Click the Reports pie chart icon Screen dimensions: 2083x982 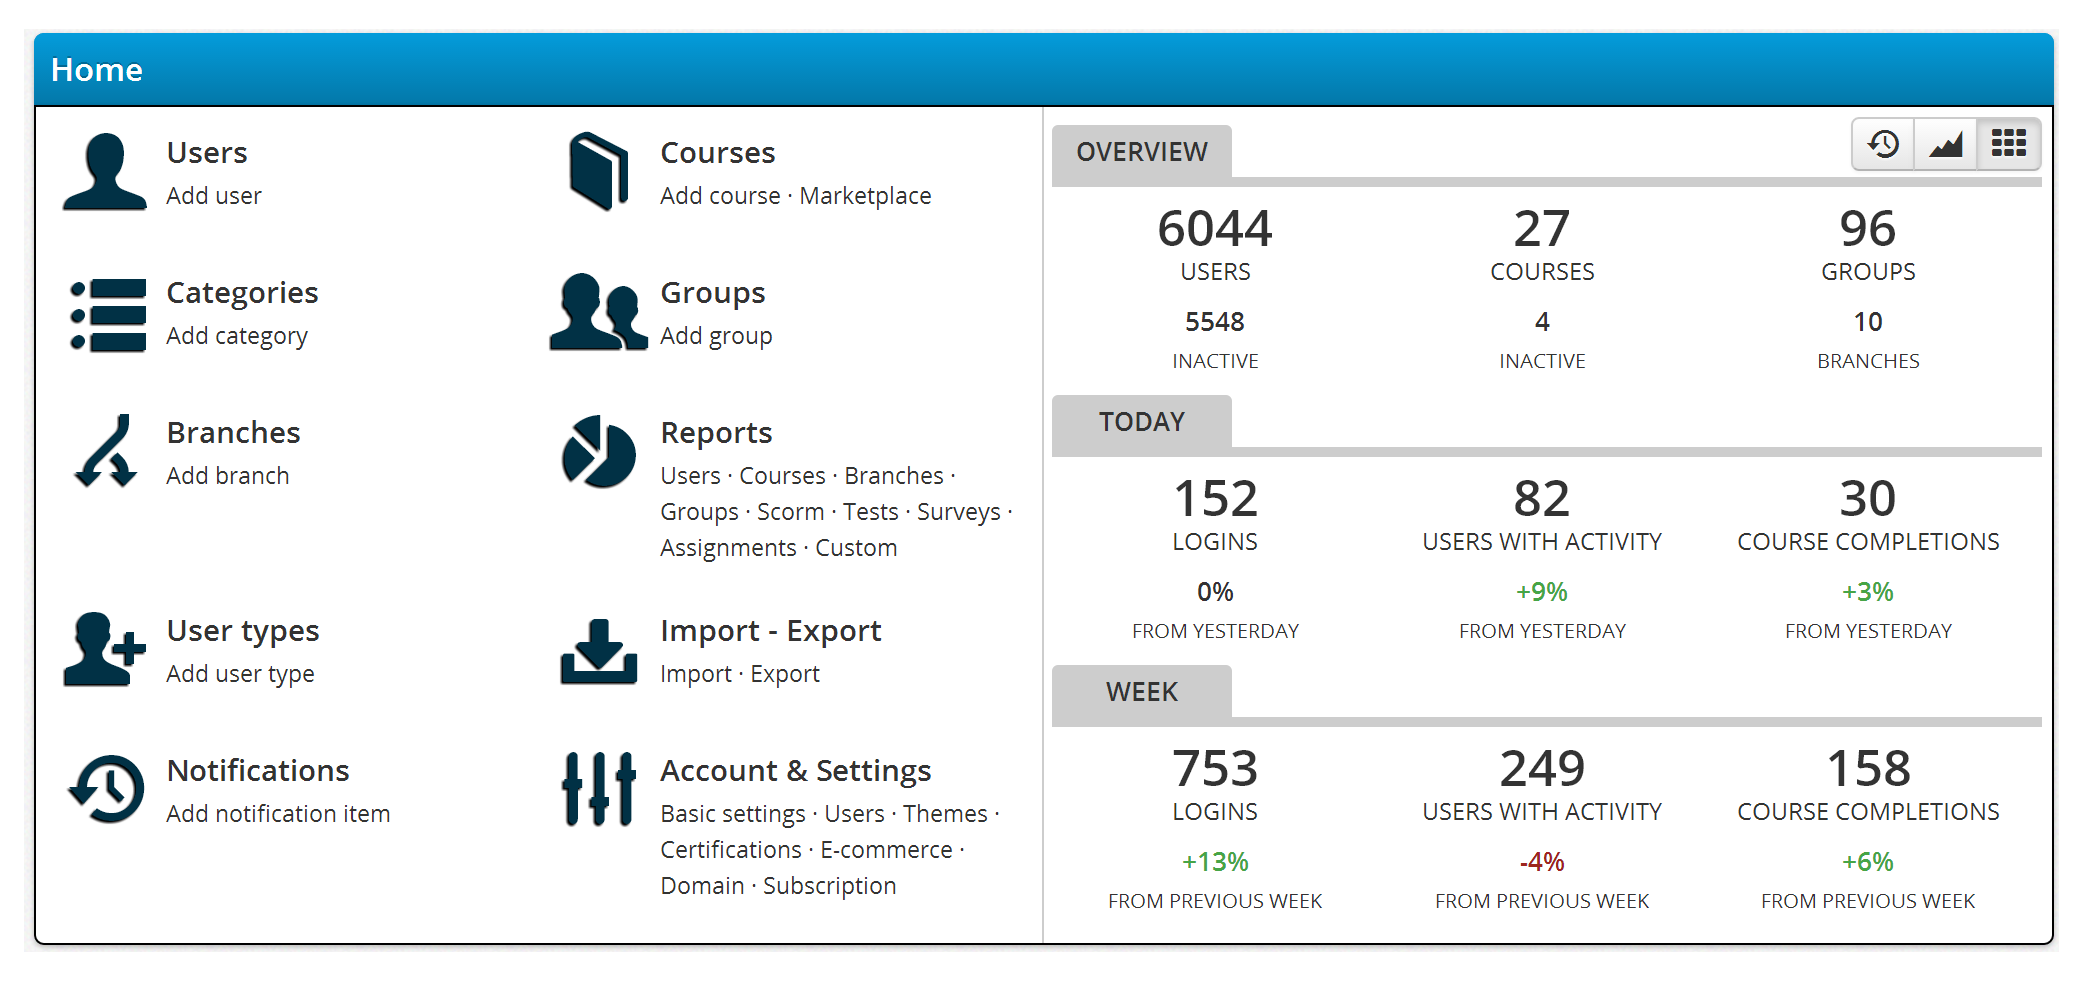click(598, 452)
